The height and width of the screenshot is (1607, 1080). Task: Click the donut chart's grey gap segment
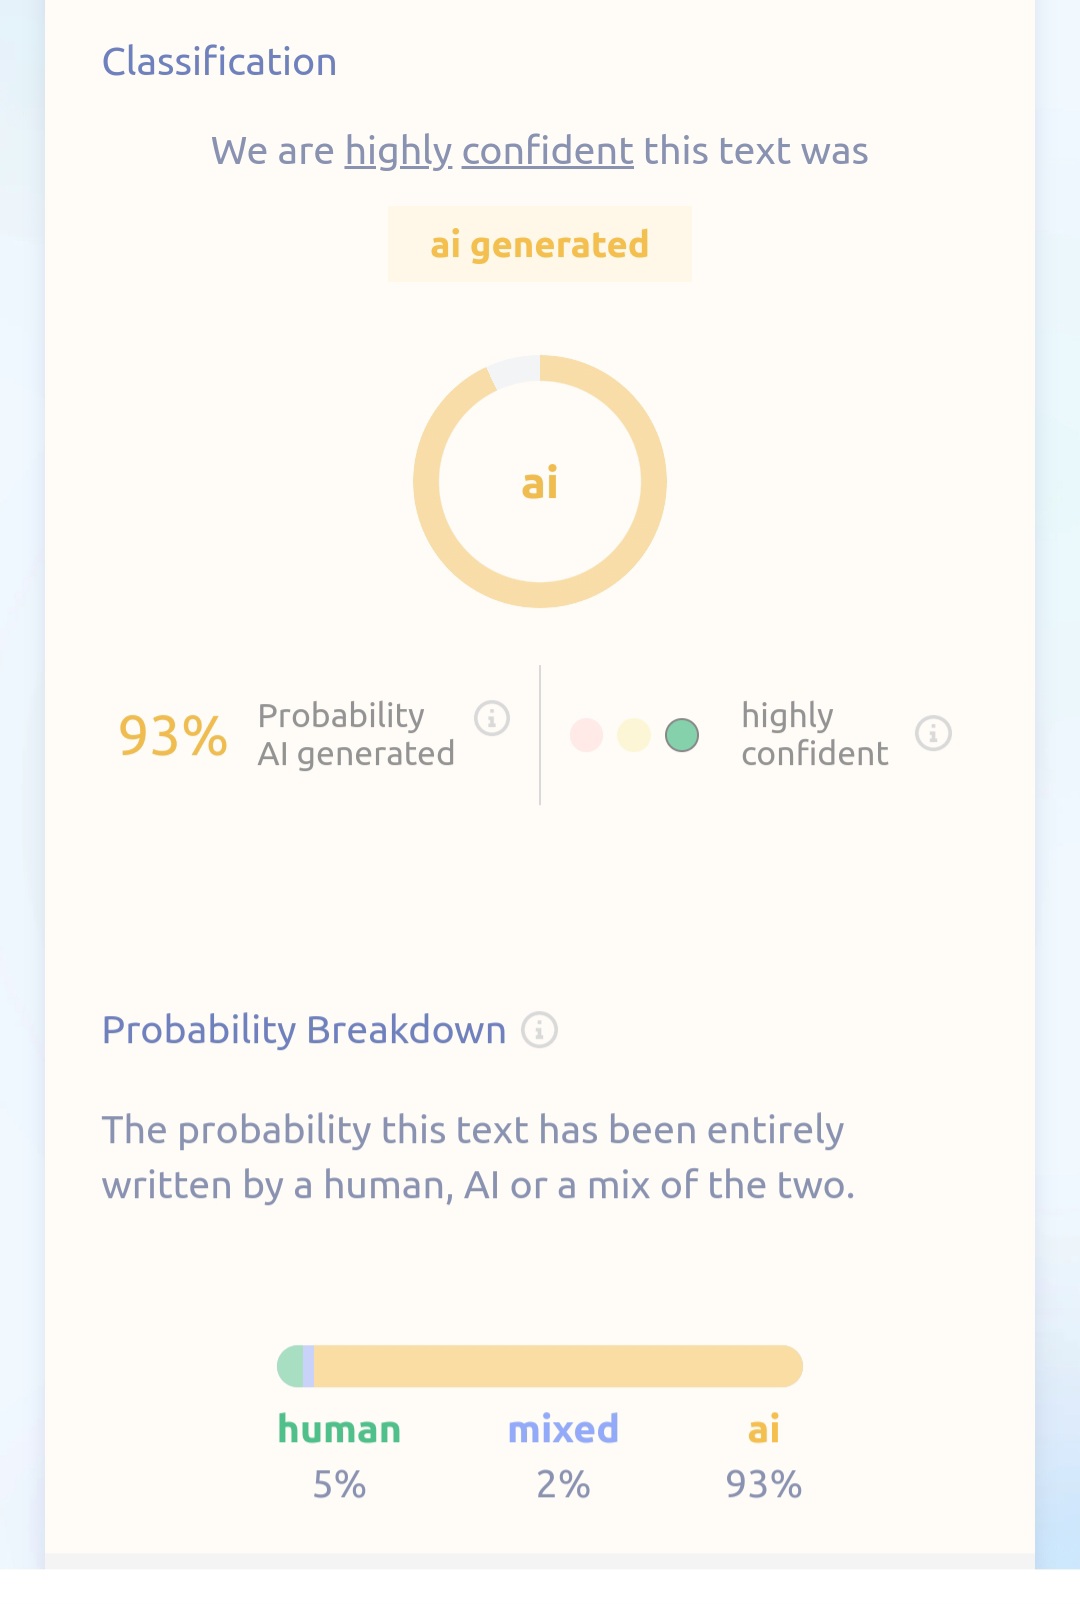[515, 371]
